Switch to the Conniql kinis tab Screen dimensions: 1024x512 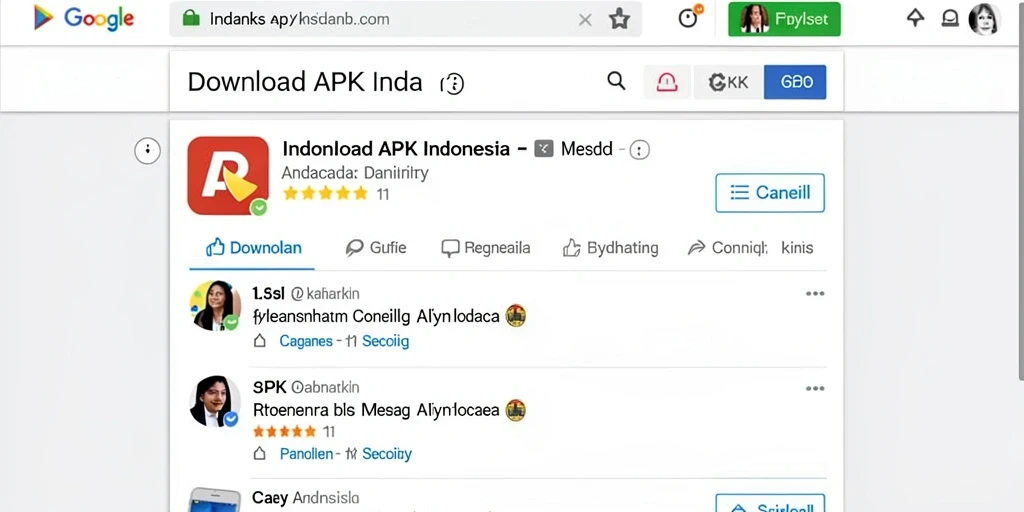coord(750,248)
